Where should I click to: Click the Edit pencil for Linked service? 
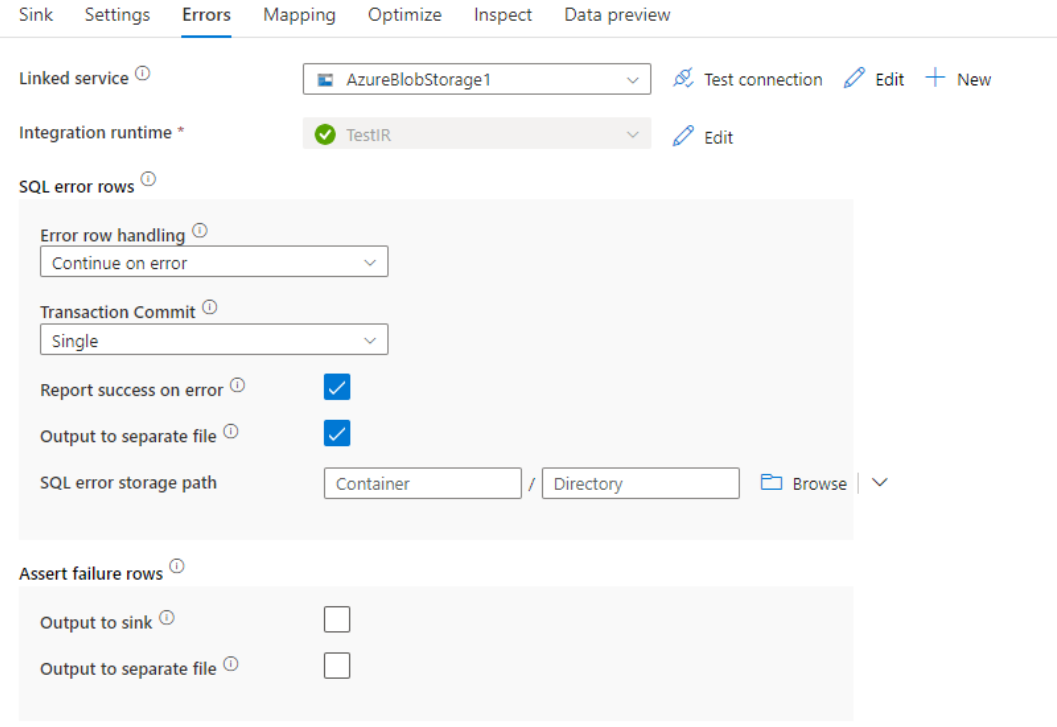[854, 79]
